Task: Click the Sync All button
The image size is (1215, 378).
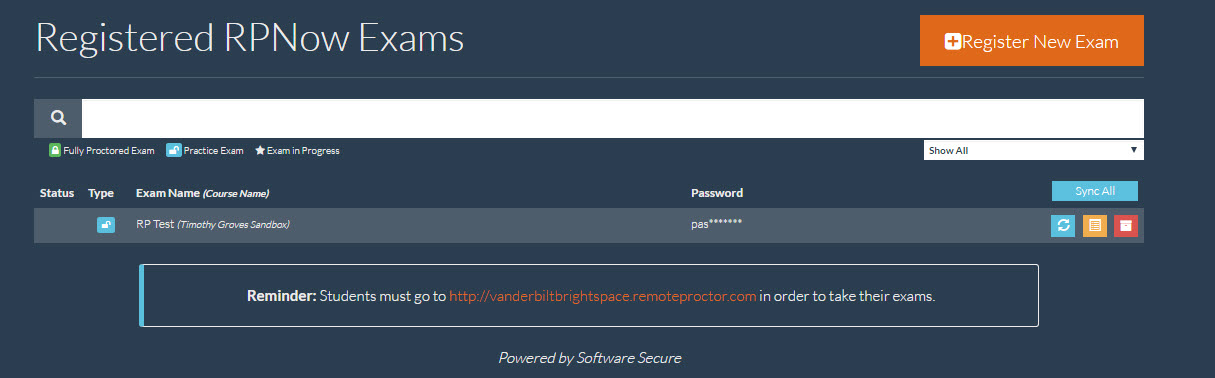Action: 1095,191
